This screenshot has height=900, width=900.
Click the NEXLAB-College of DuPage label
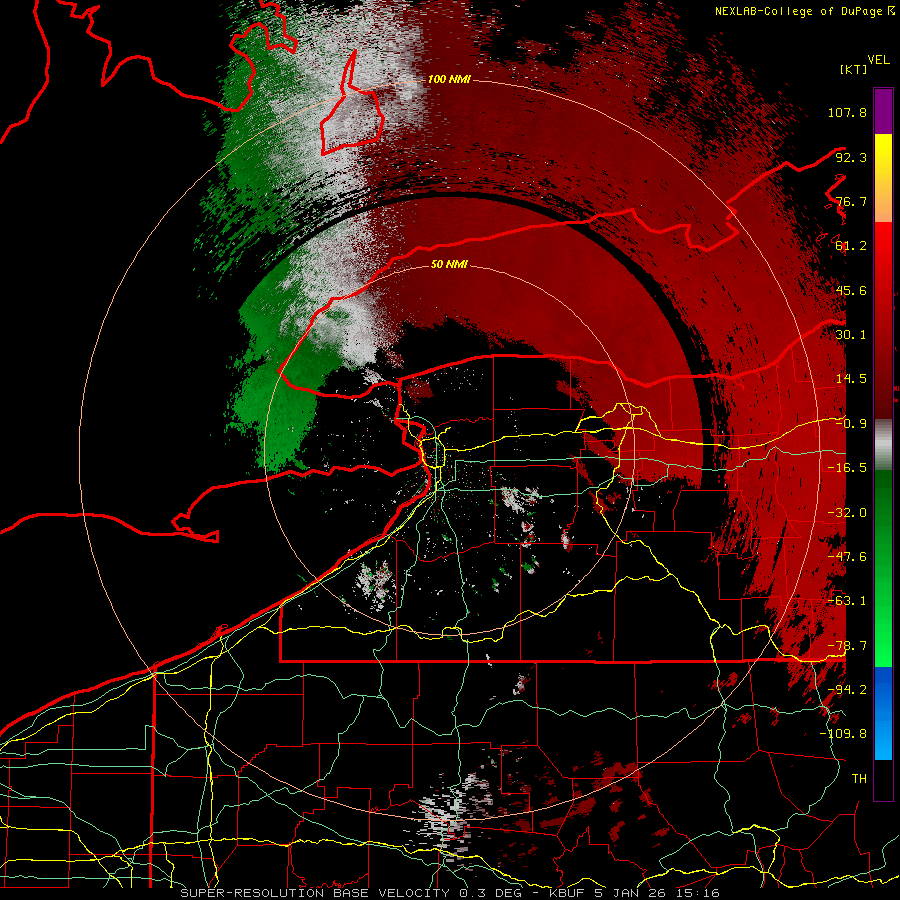[804, 11]
